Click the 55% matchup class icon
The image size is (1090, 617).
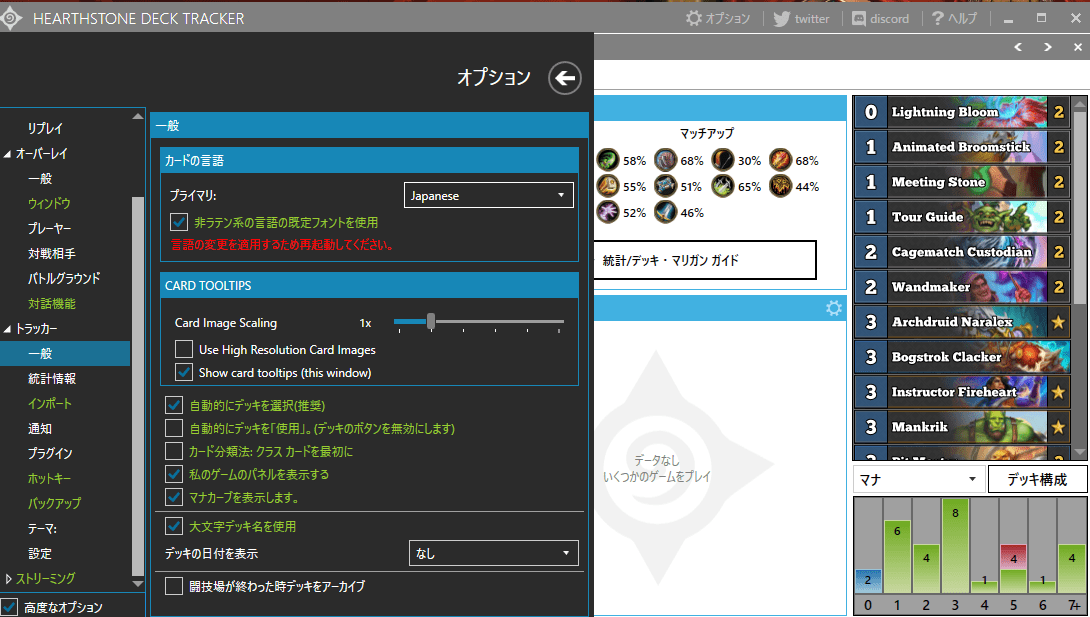pyautogui.click(x=608, y=186)
